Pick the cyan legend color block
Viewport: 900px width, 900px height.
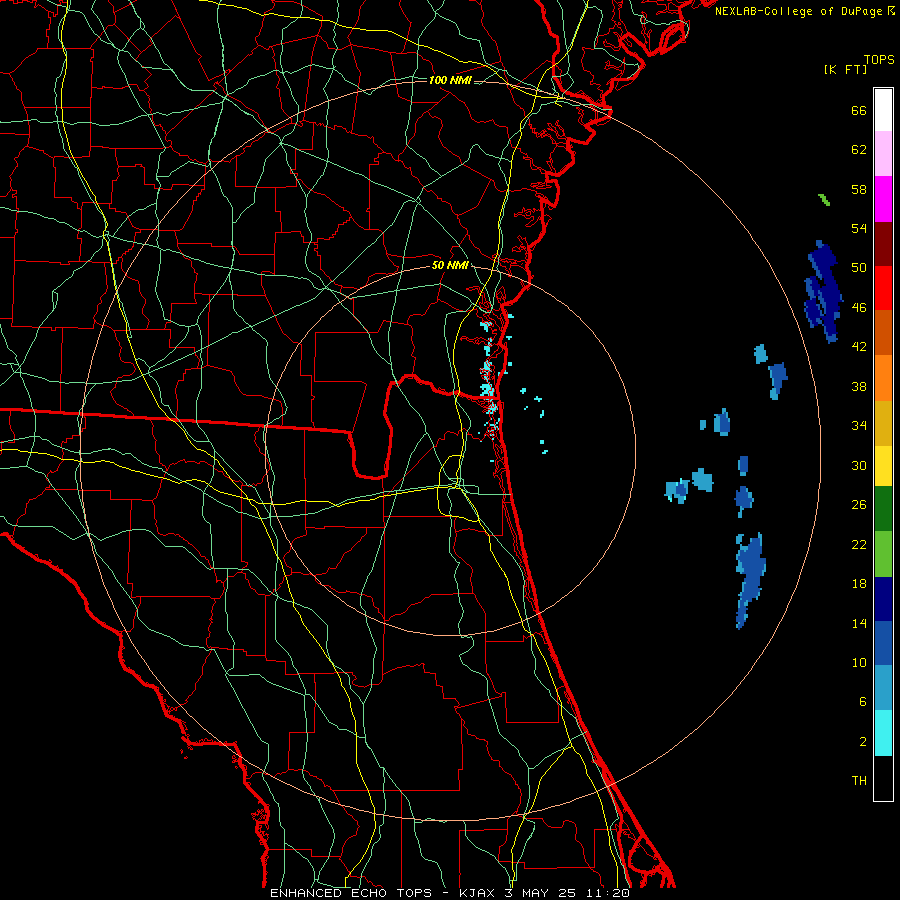pyautogui.click(x=883, y=733)
